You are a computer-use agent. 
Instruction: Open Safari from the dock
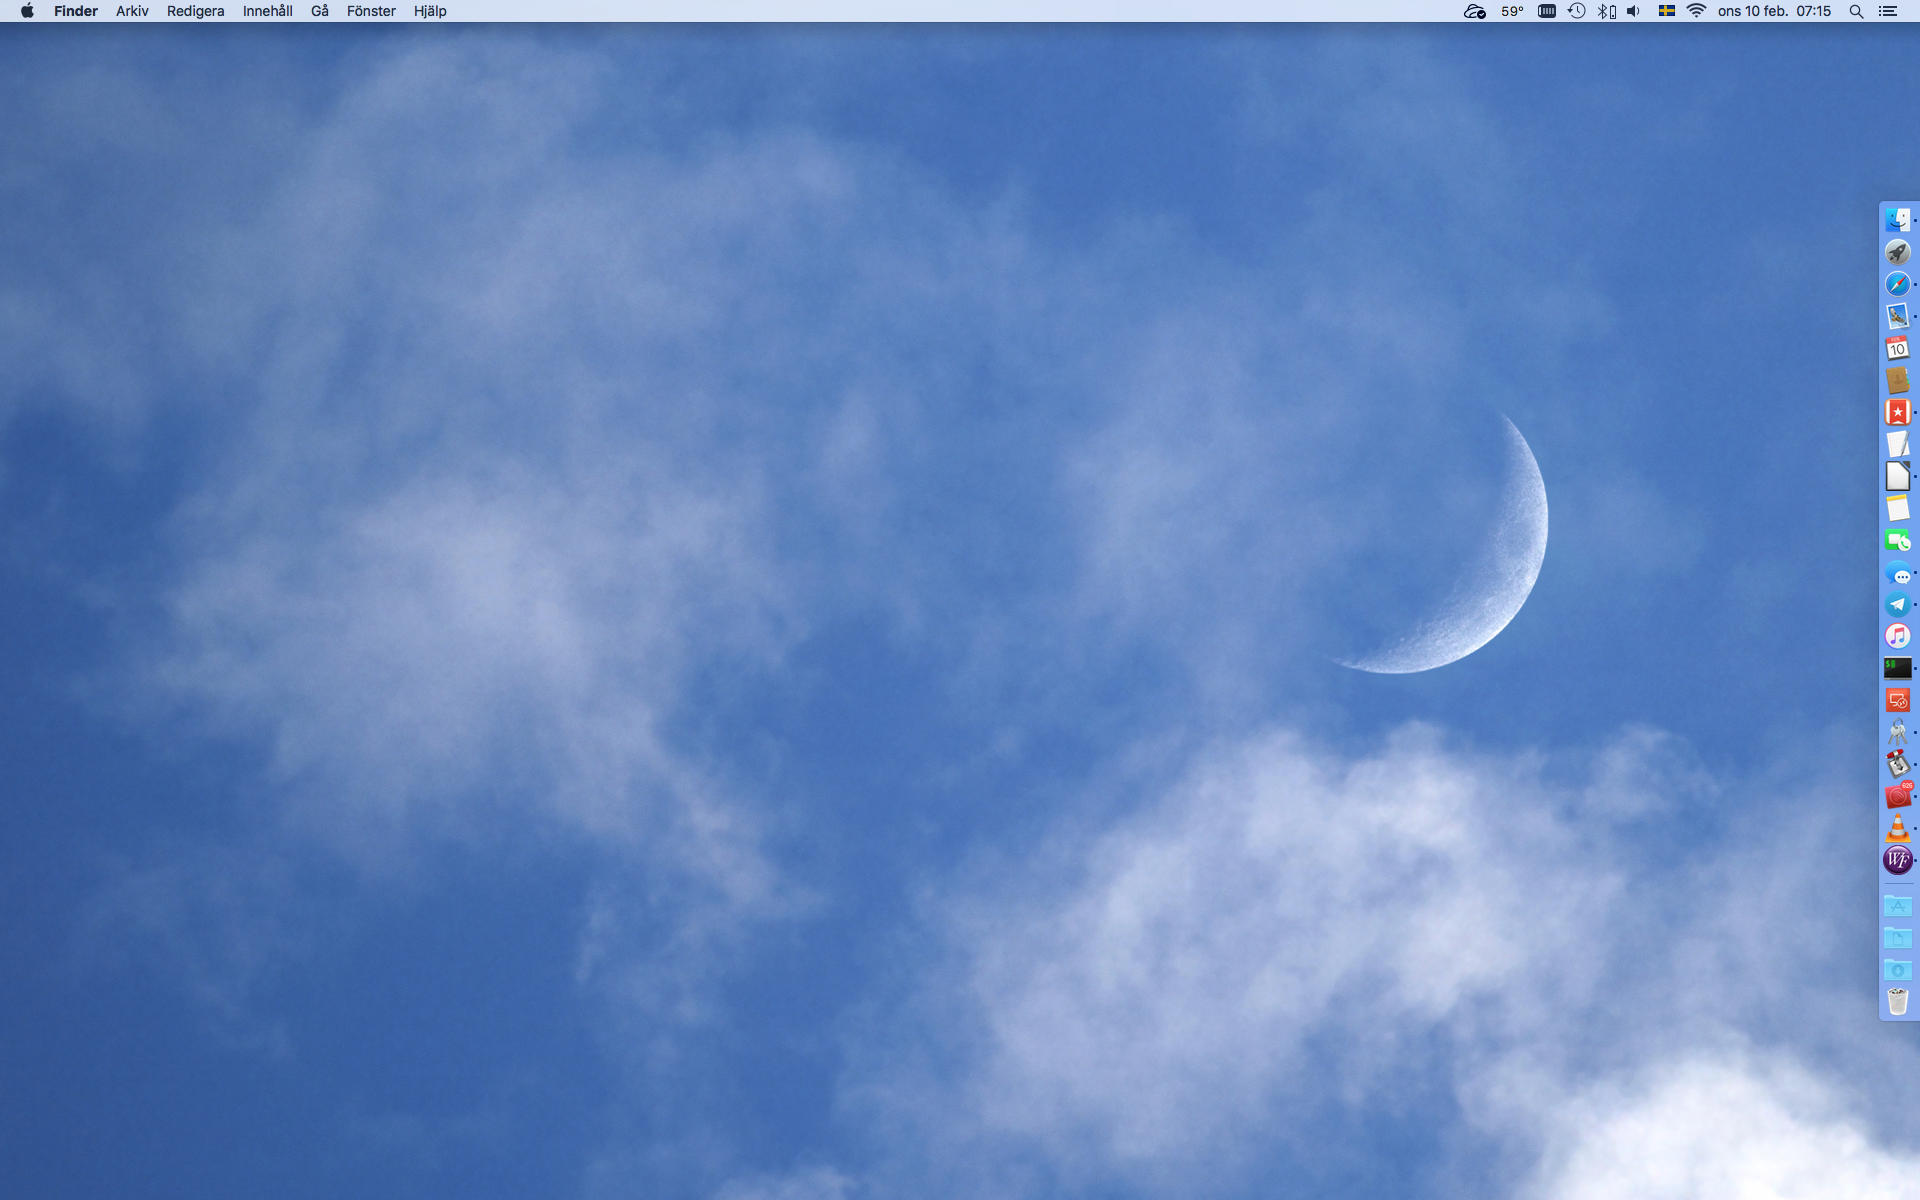(x=1897, y=285)
